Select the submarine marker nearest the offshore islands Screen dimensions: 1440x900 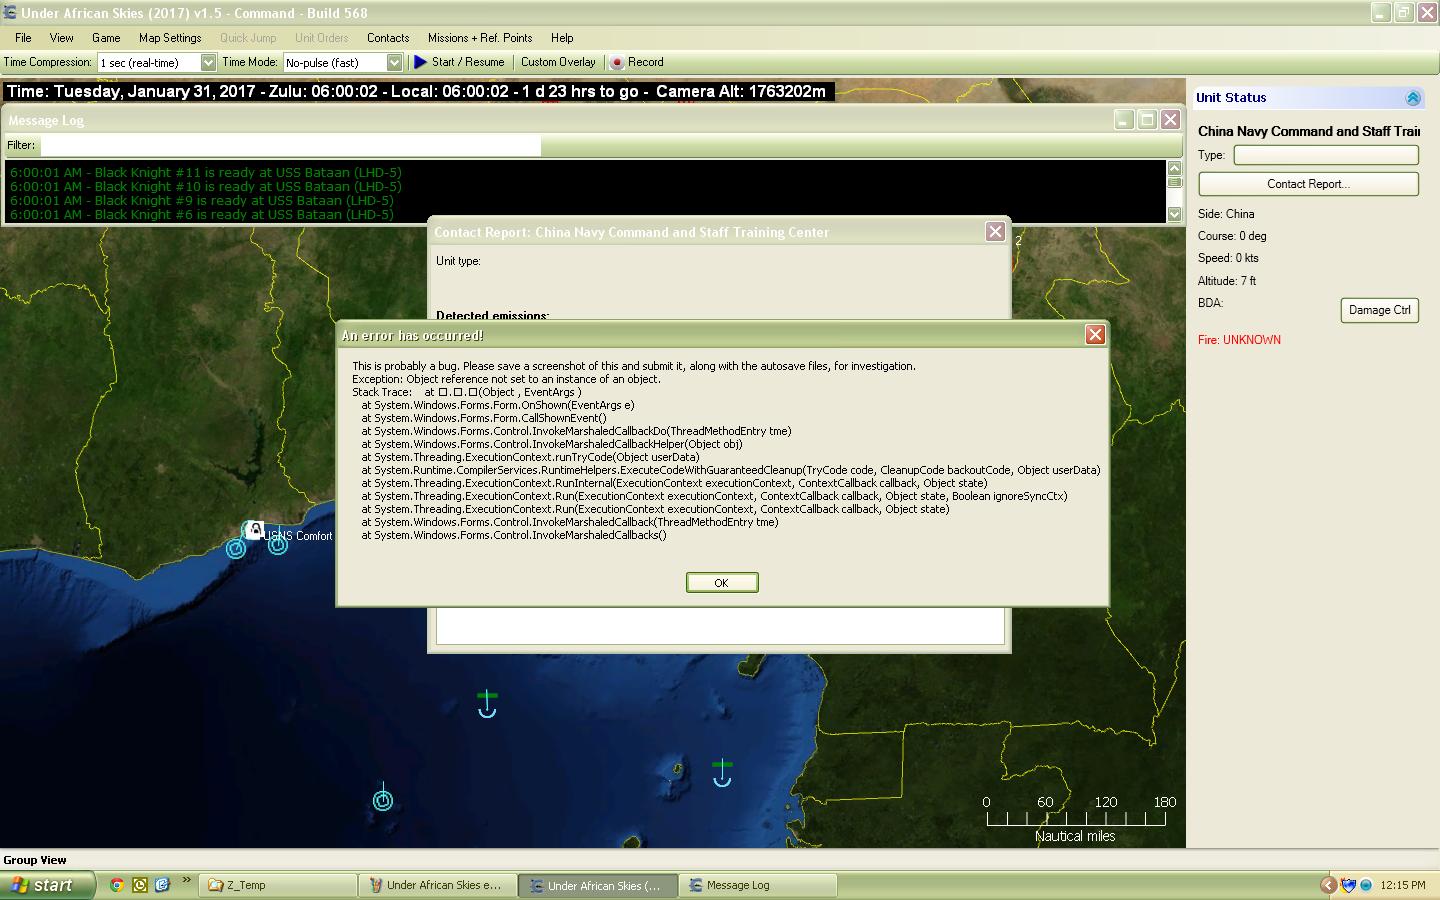point(722,773)
